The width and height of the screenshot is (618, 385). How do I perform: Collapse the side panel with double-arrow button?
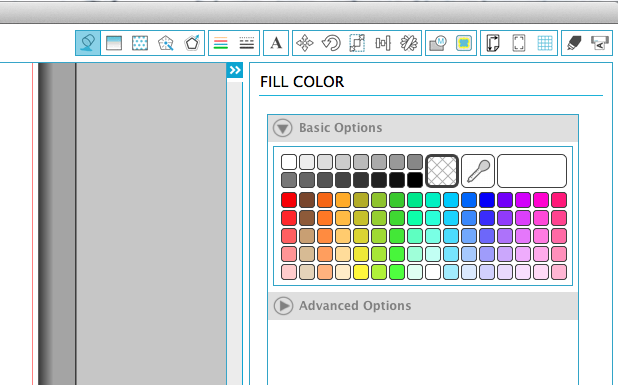235,71
